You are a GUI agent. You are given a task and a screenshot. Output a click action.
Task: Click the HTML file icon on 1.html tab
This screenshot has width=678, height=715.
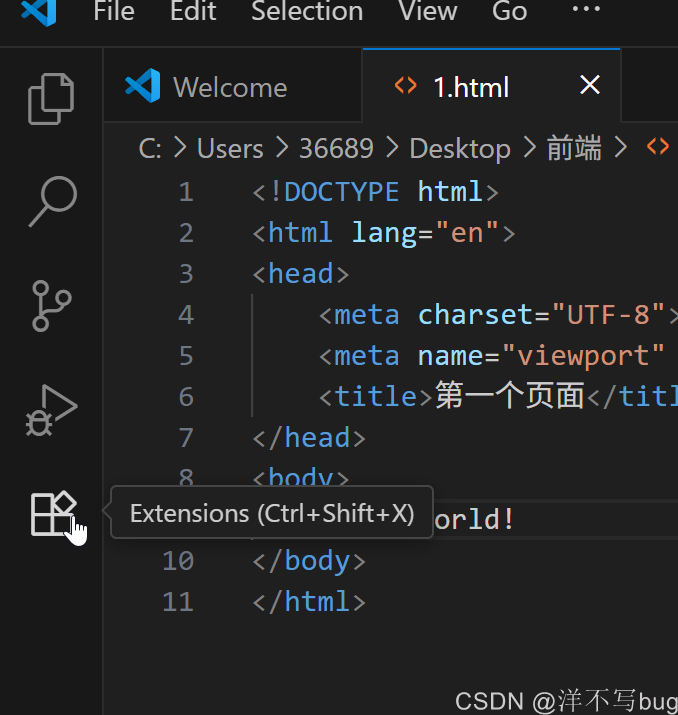click(x=406, y=85)
